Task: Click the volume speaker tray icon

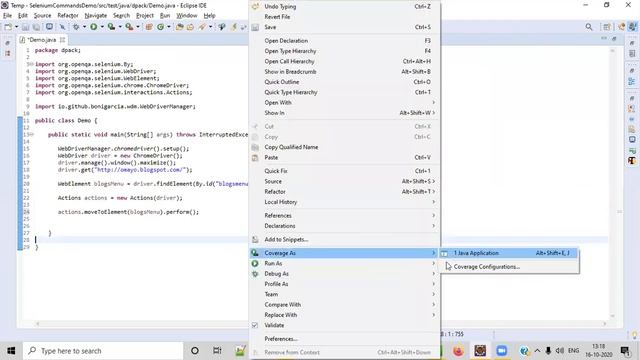Action: point(560,351)
